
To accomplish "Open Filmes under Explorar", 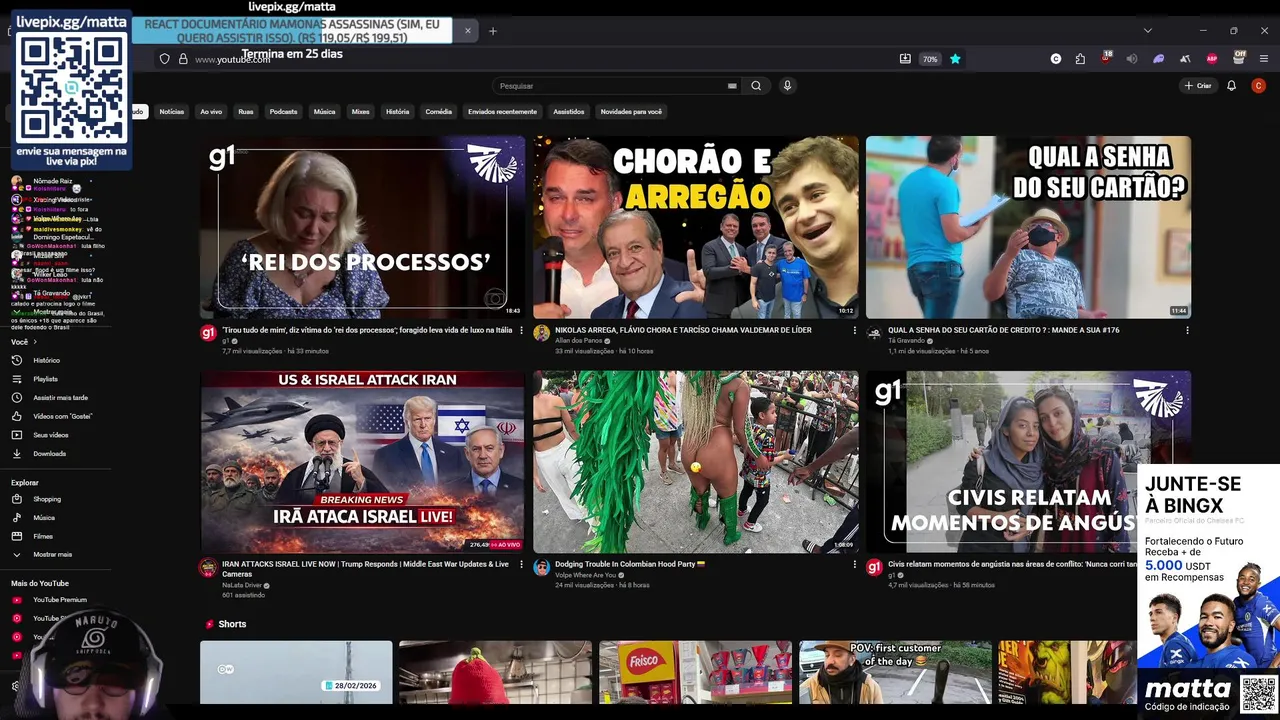I will [x=43, y=536].
